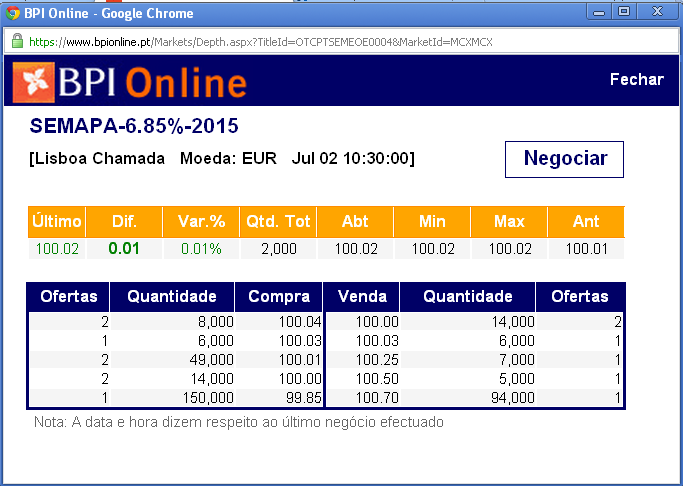The image size is (683, 486).
Task: Click sell quantity 7,000
Action: coord(517,360)
